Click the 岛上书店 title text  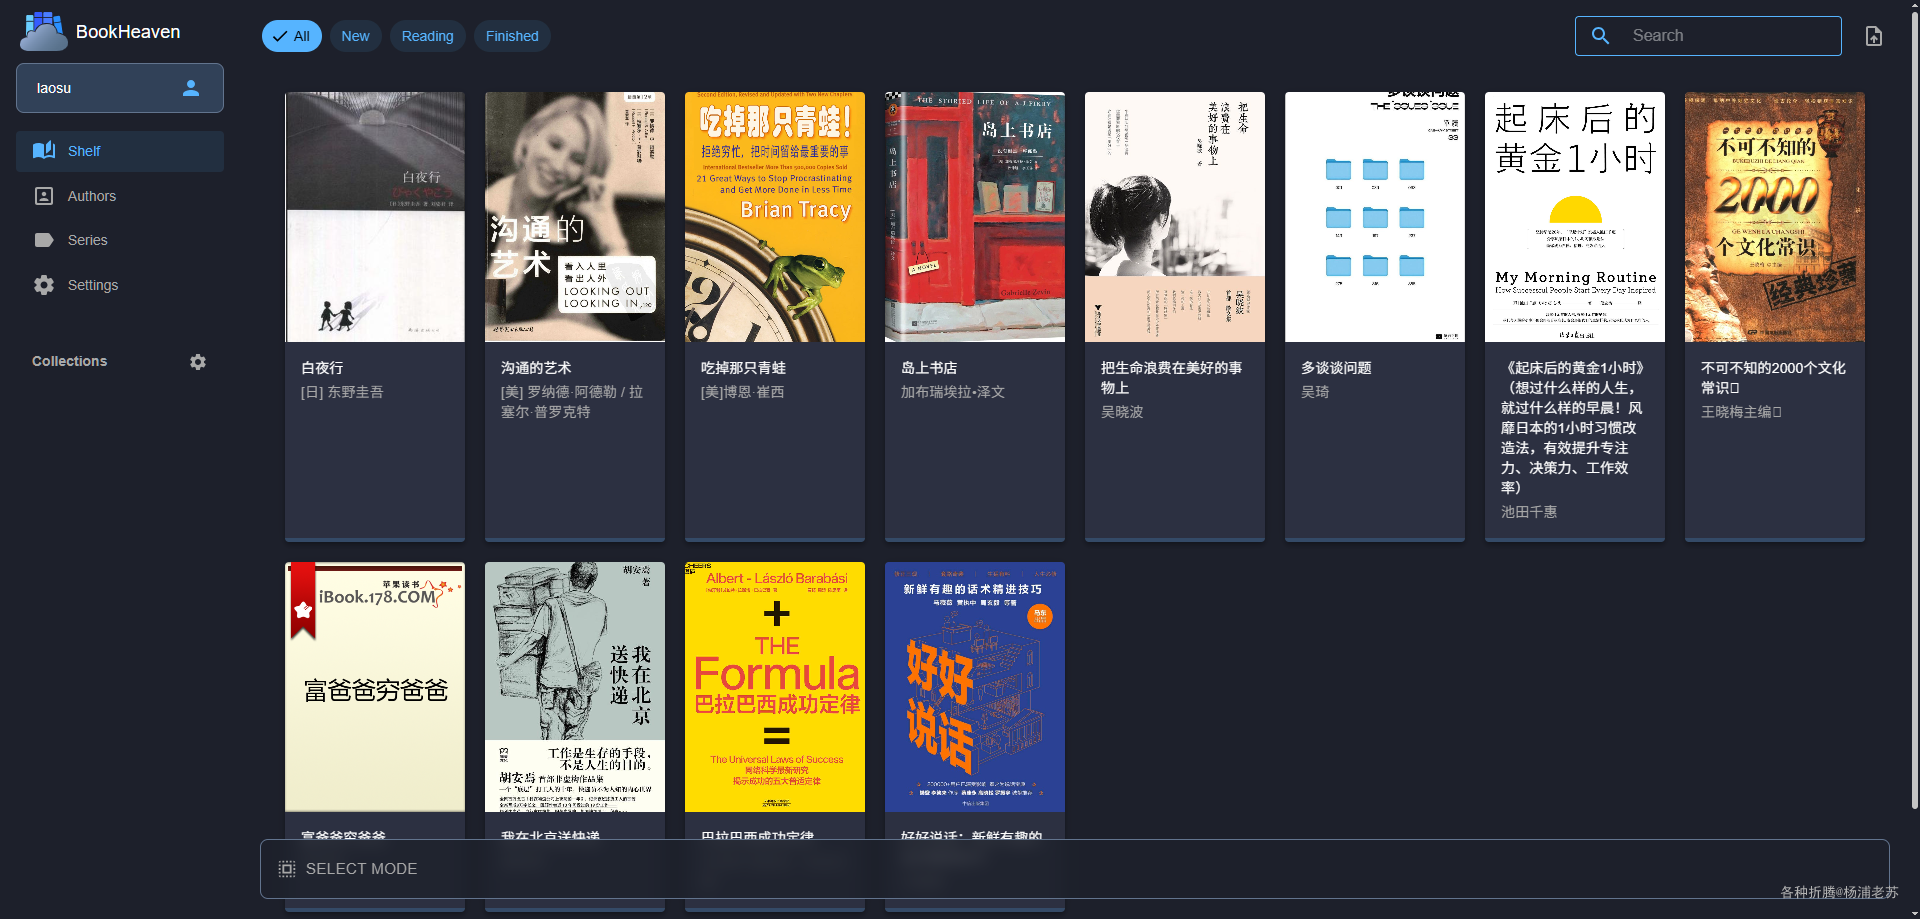pyautogui.click(x=929, y=368)
